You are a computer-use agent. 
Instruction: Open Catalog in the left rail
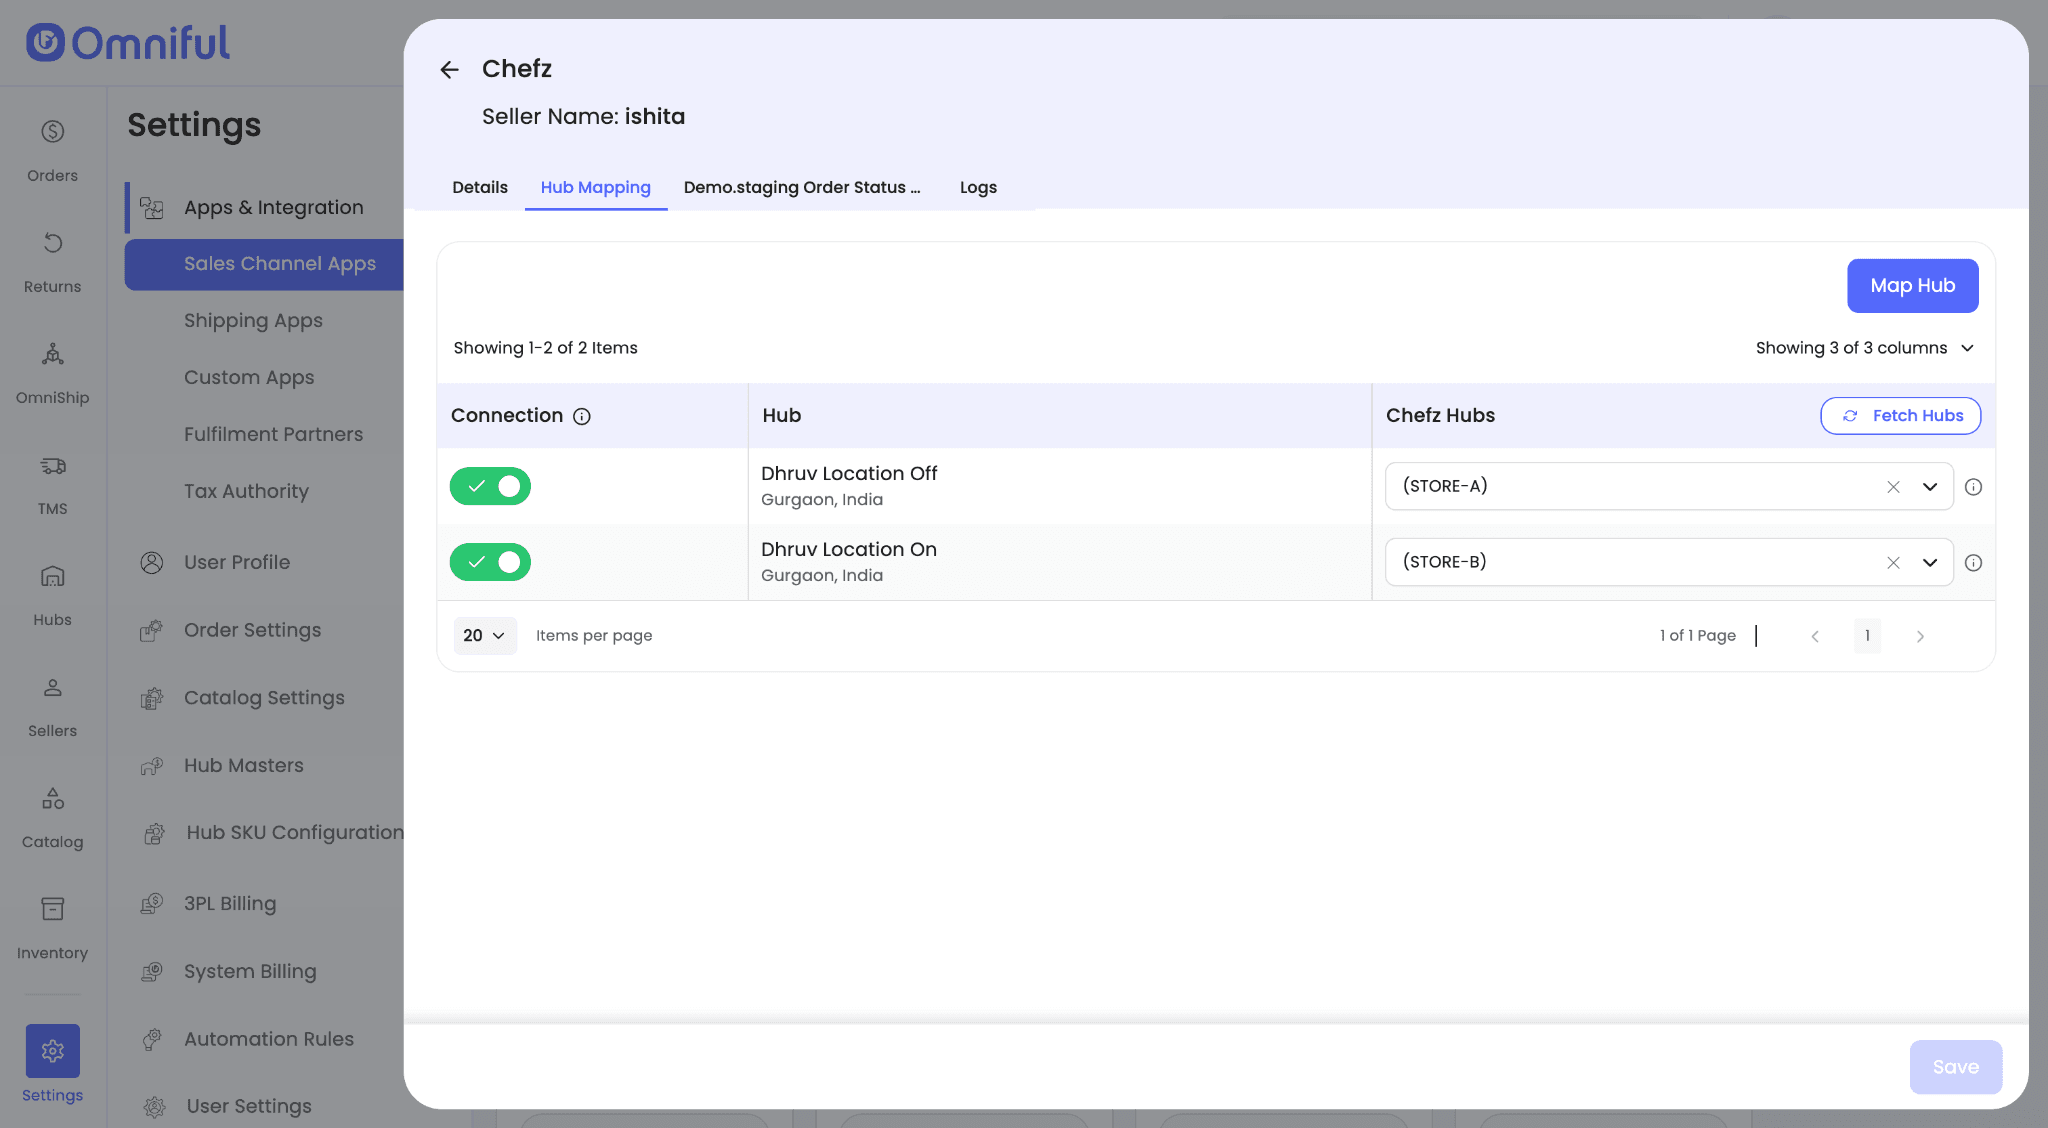coord(52,817)
